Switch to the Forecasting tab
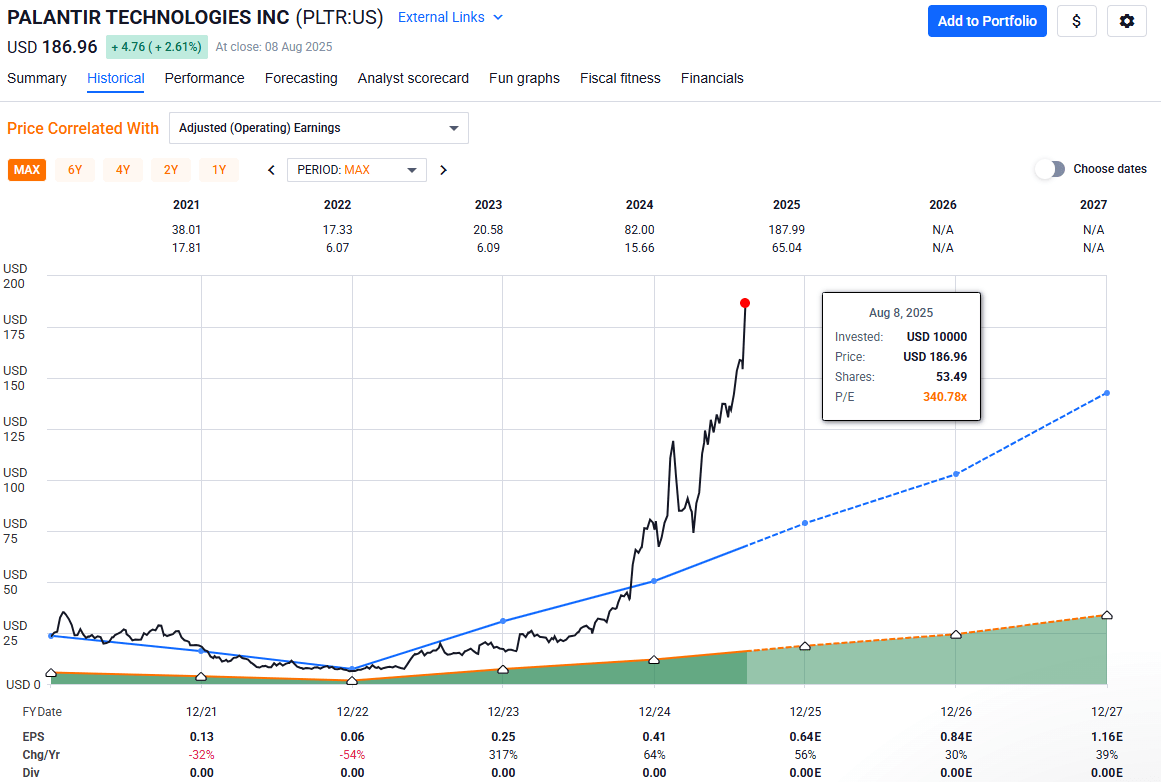The height and width of the screenshot is (782, 1161). (x=301, y=78)
